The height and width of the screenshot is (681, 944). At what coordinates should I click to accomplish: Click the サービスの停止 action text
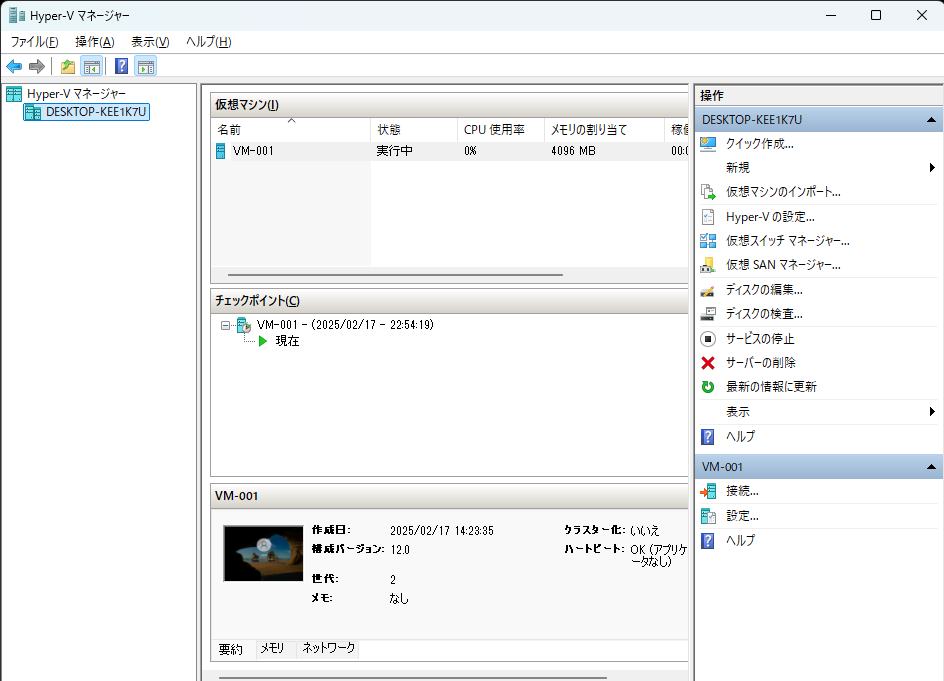(x=760, y=339)
